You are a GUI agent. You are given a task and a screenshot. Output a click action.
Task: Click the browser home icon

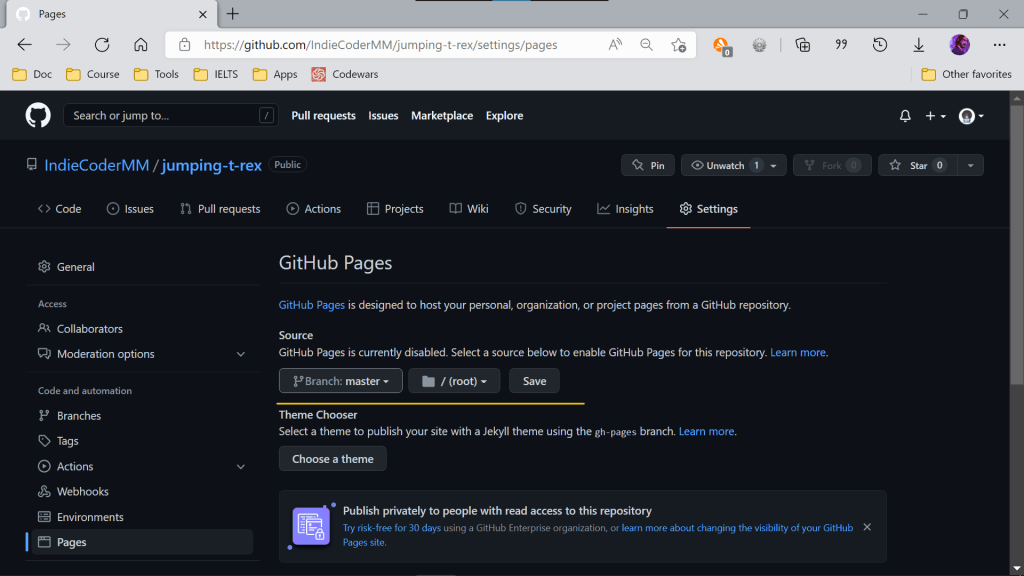click(141, 45)
